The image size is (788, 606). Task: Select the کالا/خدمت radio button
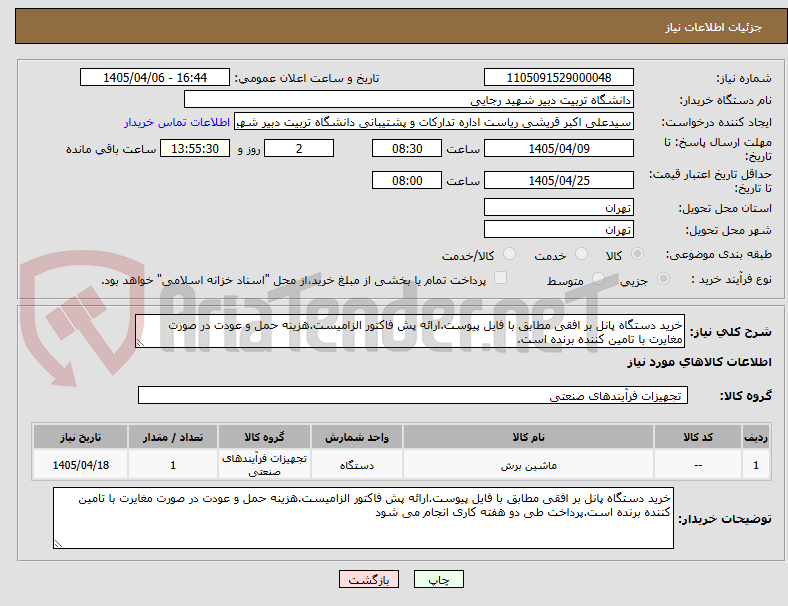[x=510, y=254]
